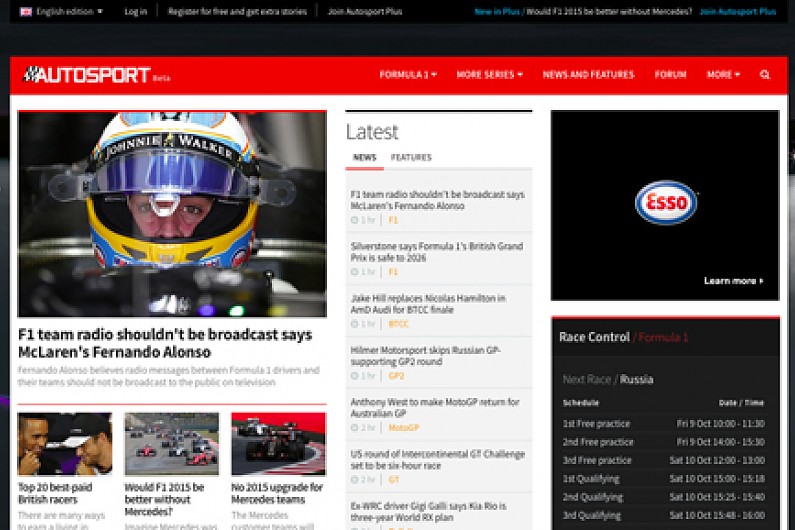This screenshot has width=795, height=530.
Task: Click clock icon beside Jake Hill news time
Action: pyautogui.click(x=354, y=324)
